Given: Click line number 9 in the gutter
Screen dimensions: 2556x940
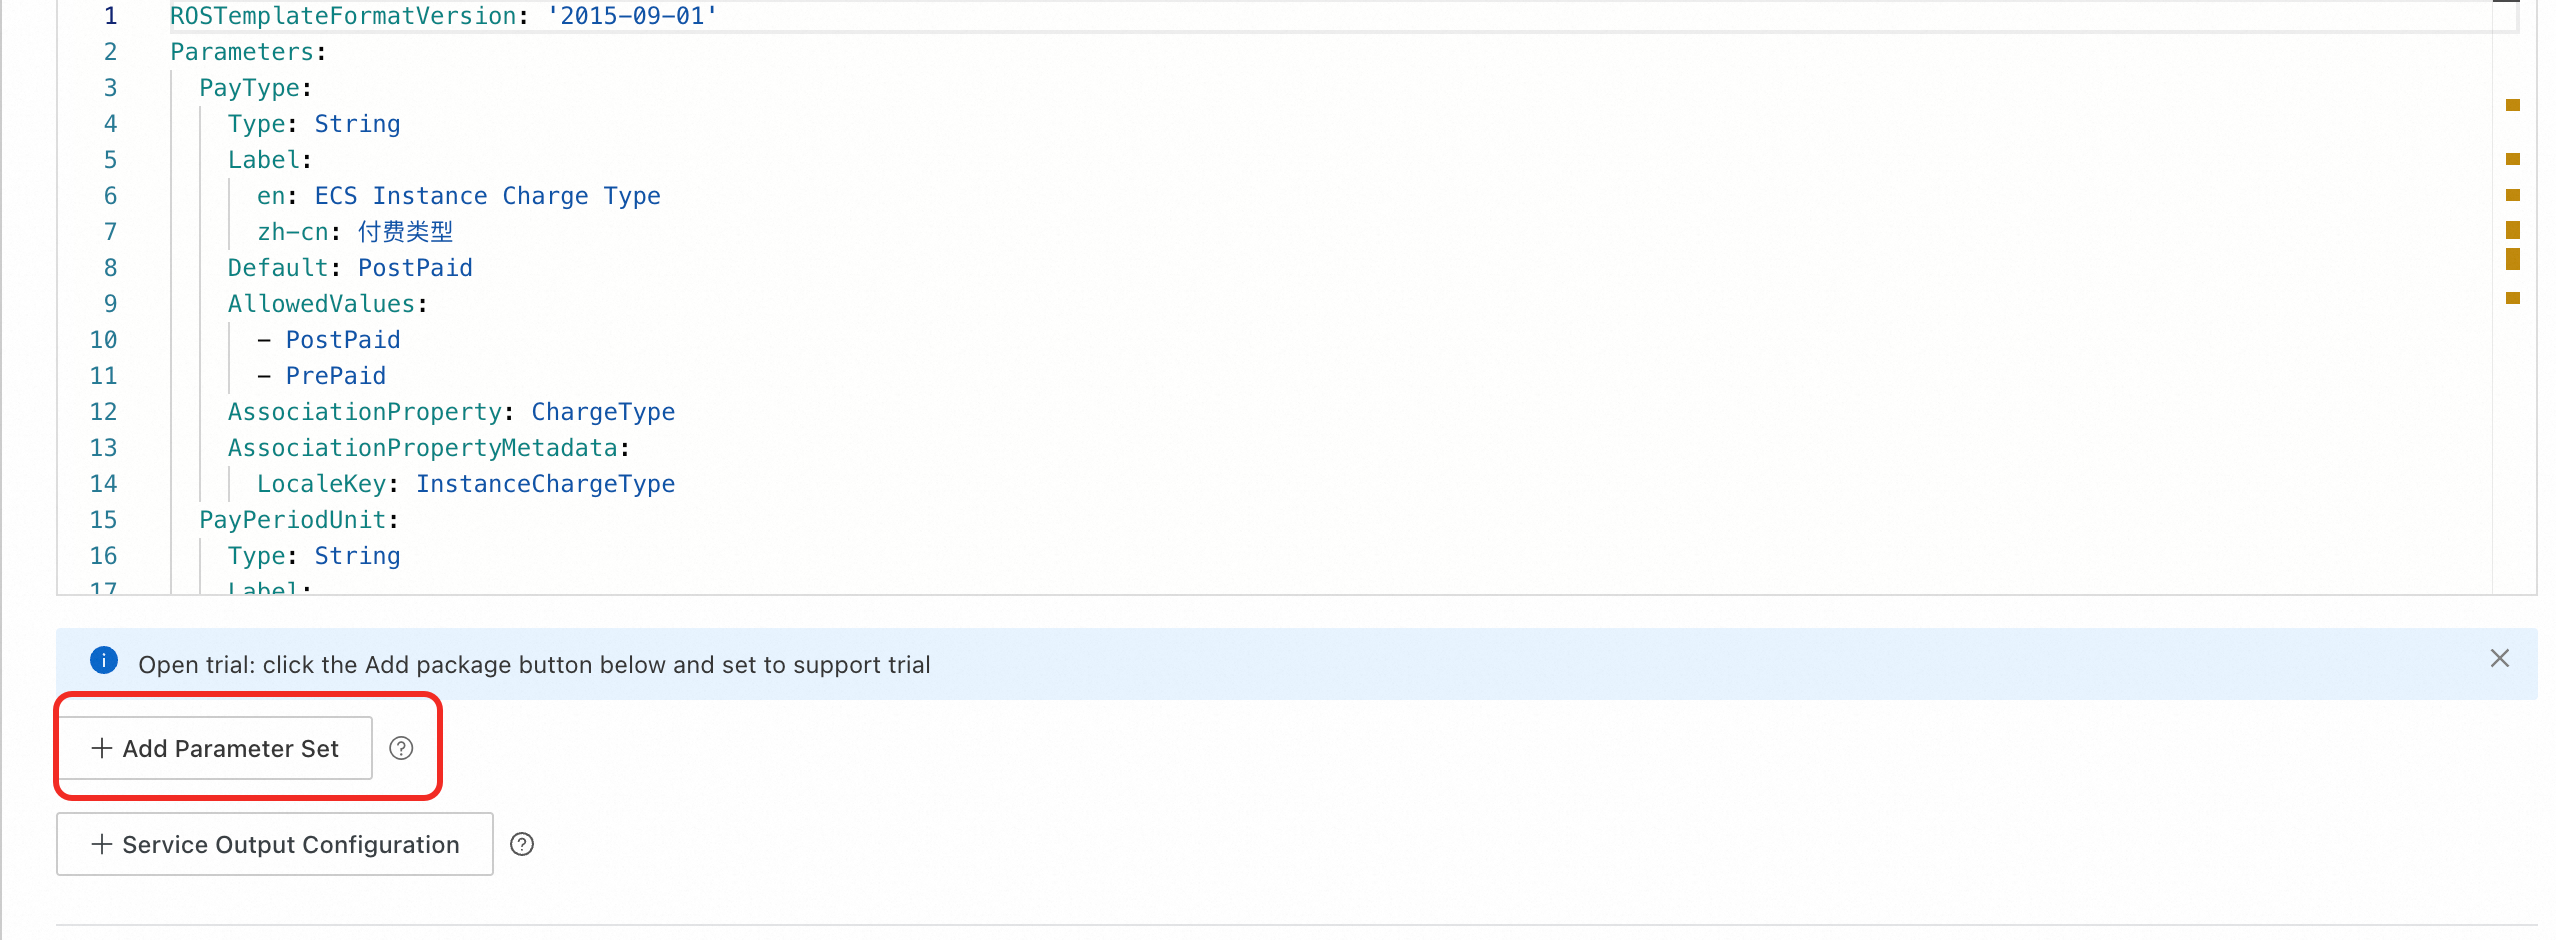Looking at the screenshot, I should 110,304.
